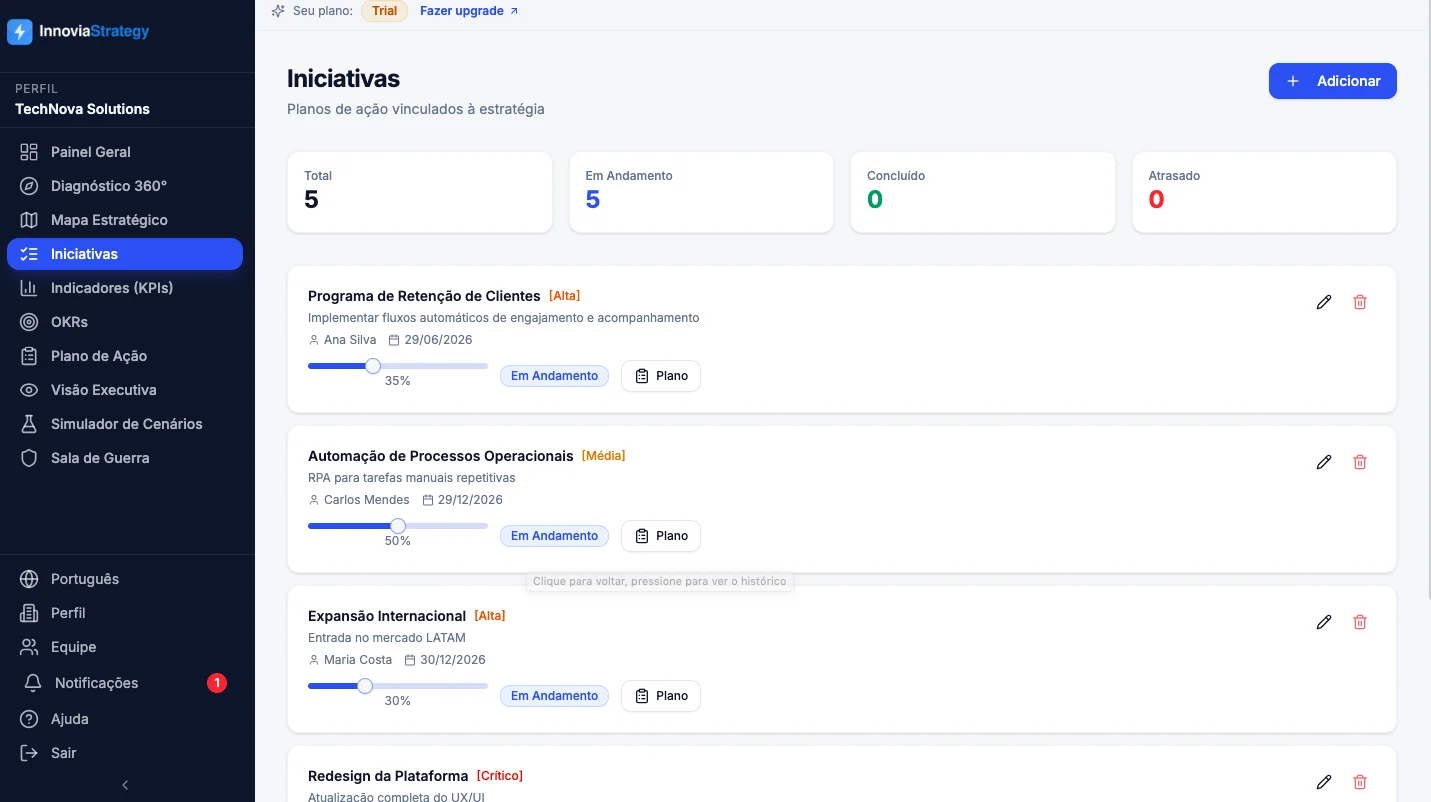Click due date 29/06/2026
This screenshot has height=802, width=1431.
point(438,340)
